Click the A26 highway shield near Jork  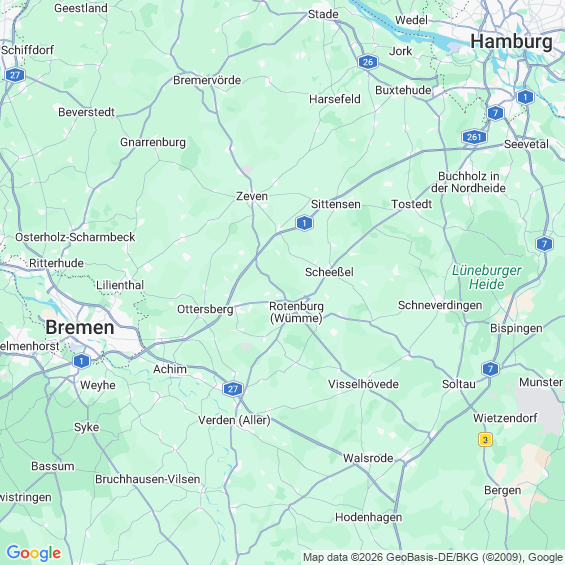tap(368, 62)
